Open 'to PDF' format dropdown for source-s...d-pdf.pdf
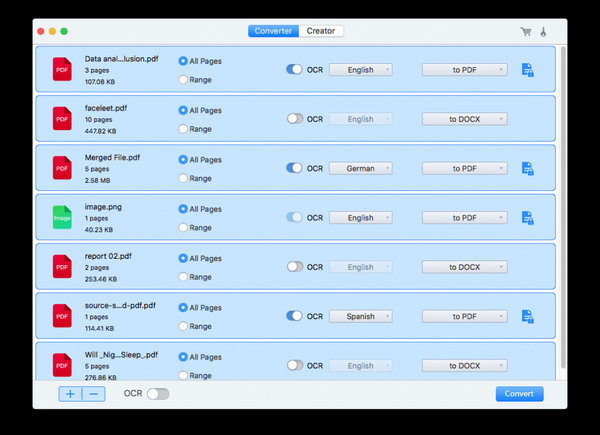Viewport: 600px width, 435px height. tap(465, 317)
